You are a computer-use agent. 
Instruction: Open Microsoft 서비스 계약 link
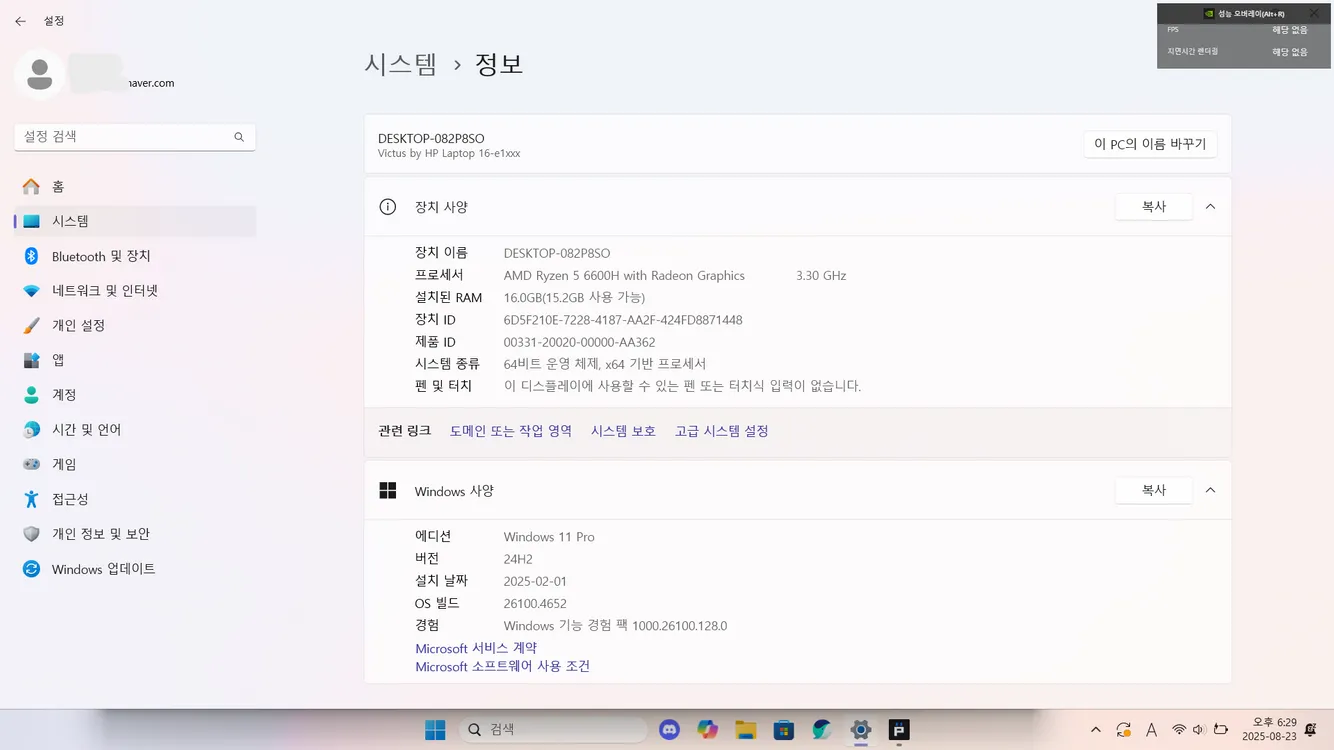476,648
